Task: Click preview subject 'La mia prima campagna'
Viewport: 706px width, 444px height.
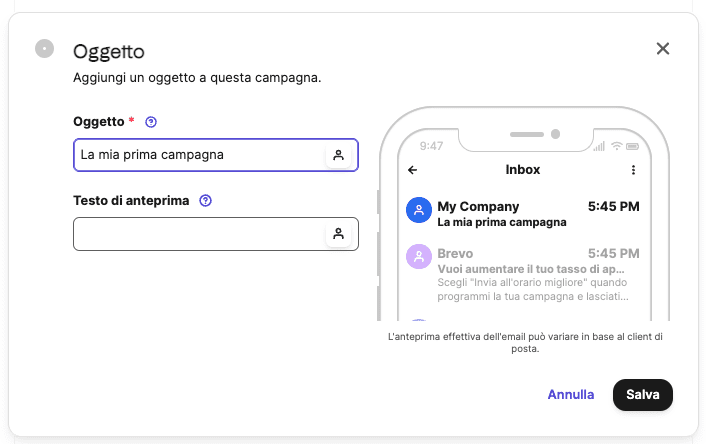Action: [502, 222]
